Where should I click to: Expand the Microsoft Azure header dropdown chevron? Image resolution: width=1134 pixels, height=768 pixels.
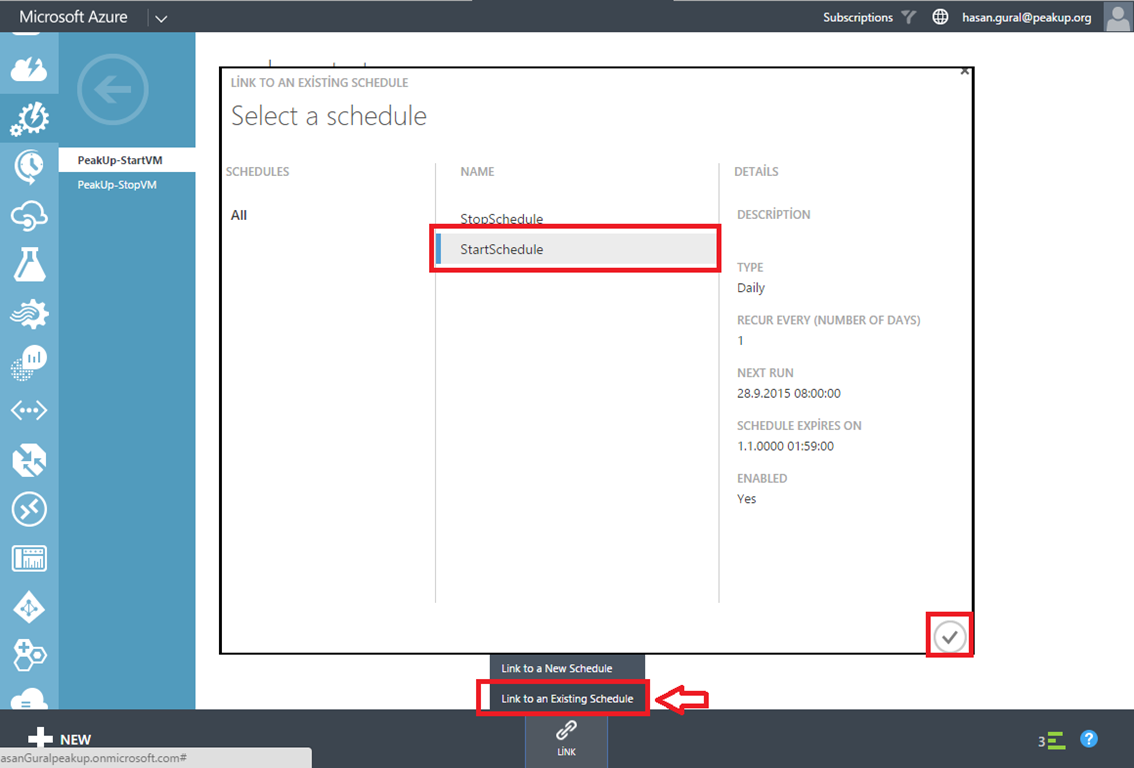(162, 18)
